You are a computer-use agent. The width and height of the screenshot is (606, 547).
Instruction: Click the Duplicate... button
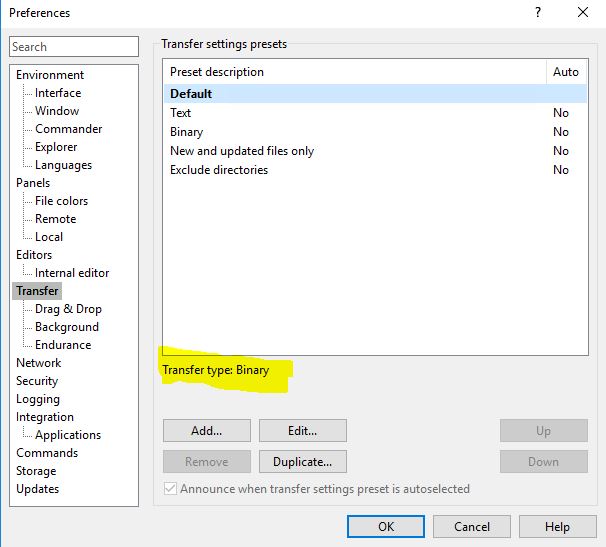pyautogui.click(x=302, y=462)
